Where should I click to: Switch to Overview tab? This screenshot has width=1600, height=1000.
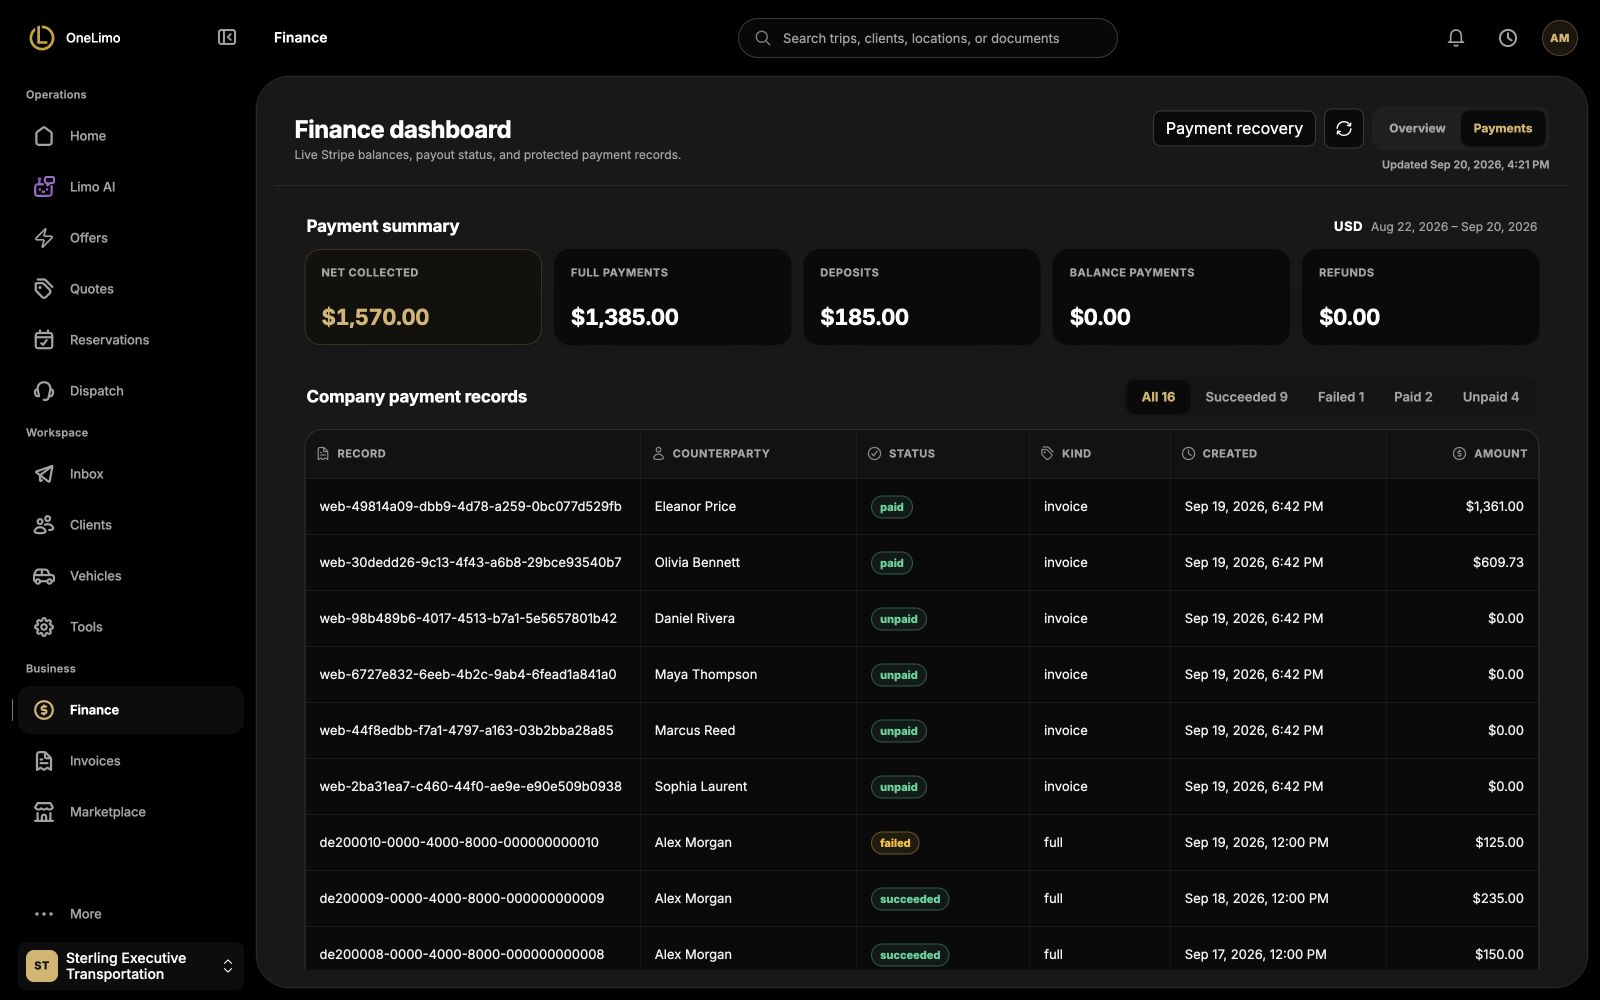(1417, 128)
